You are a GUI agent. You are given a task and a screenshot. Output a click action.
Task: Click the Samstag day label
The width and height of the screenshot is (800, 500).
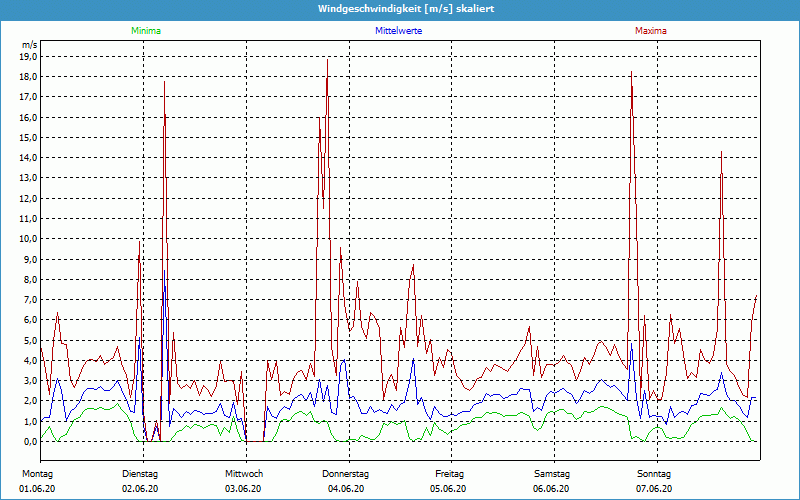click(x=552, y=474)
